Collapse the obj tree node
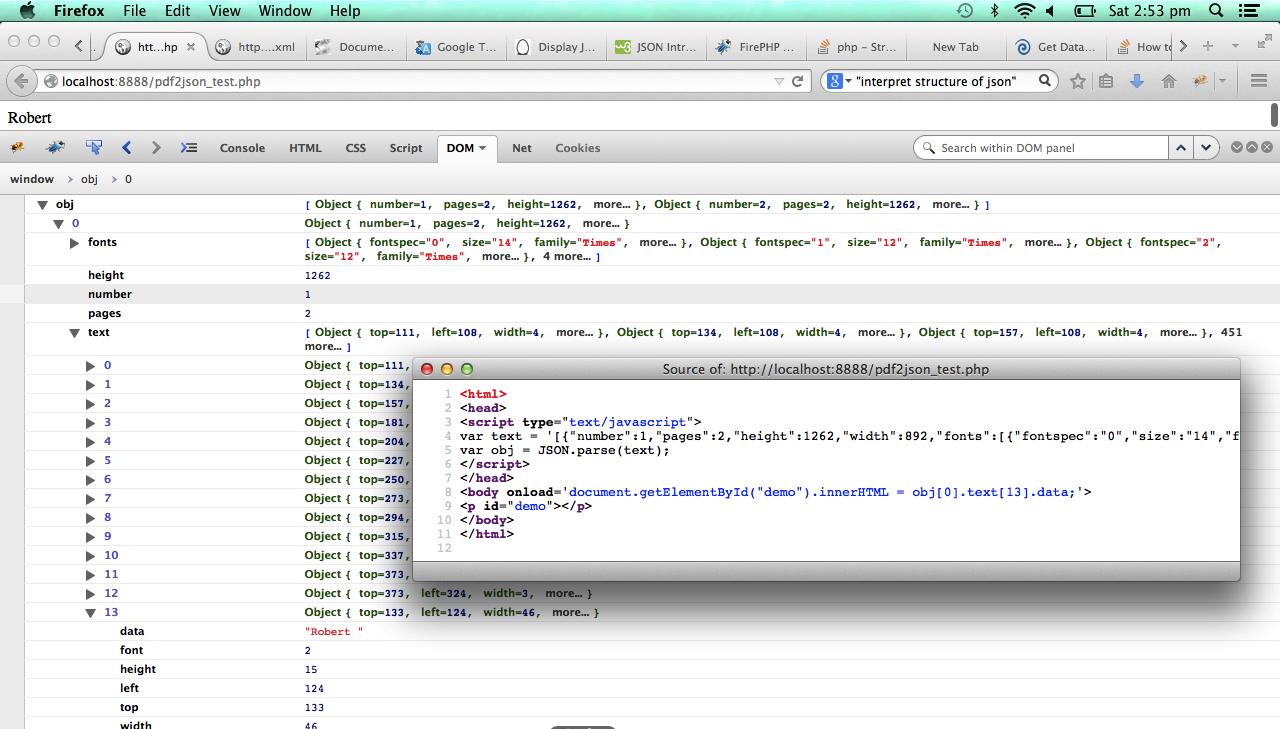This screenshot has height=729, width=1280. (43, 204)
